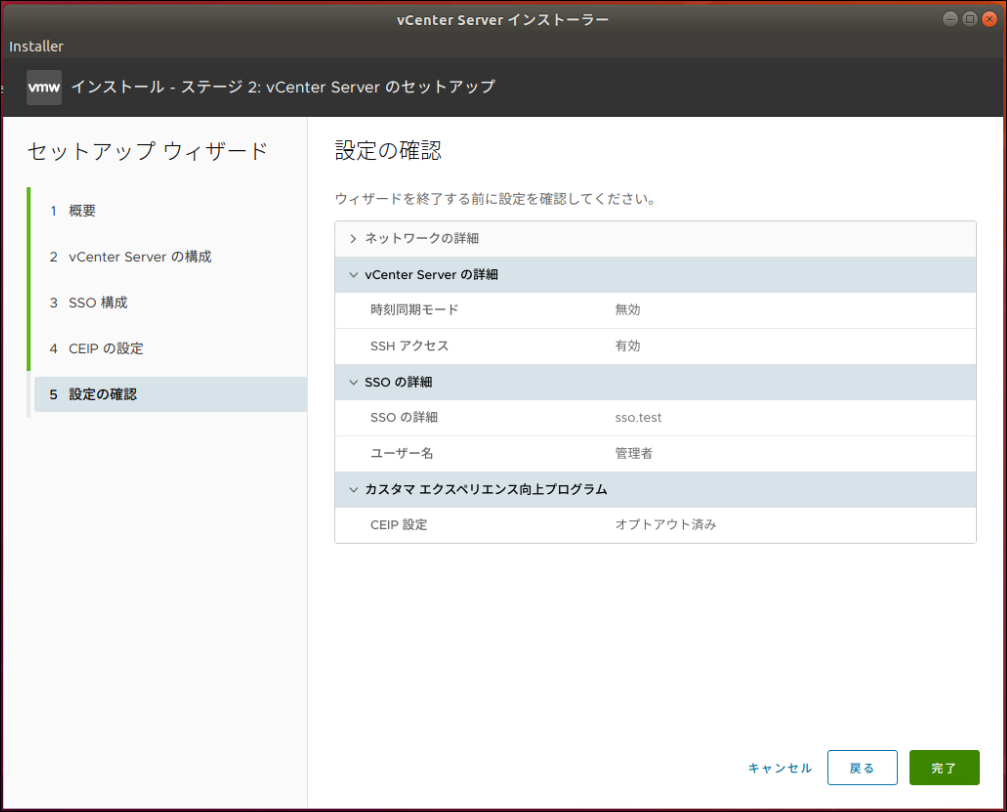
Task: Click the 管理者 user name value
Action: click(633, 454)
